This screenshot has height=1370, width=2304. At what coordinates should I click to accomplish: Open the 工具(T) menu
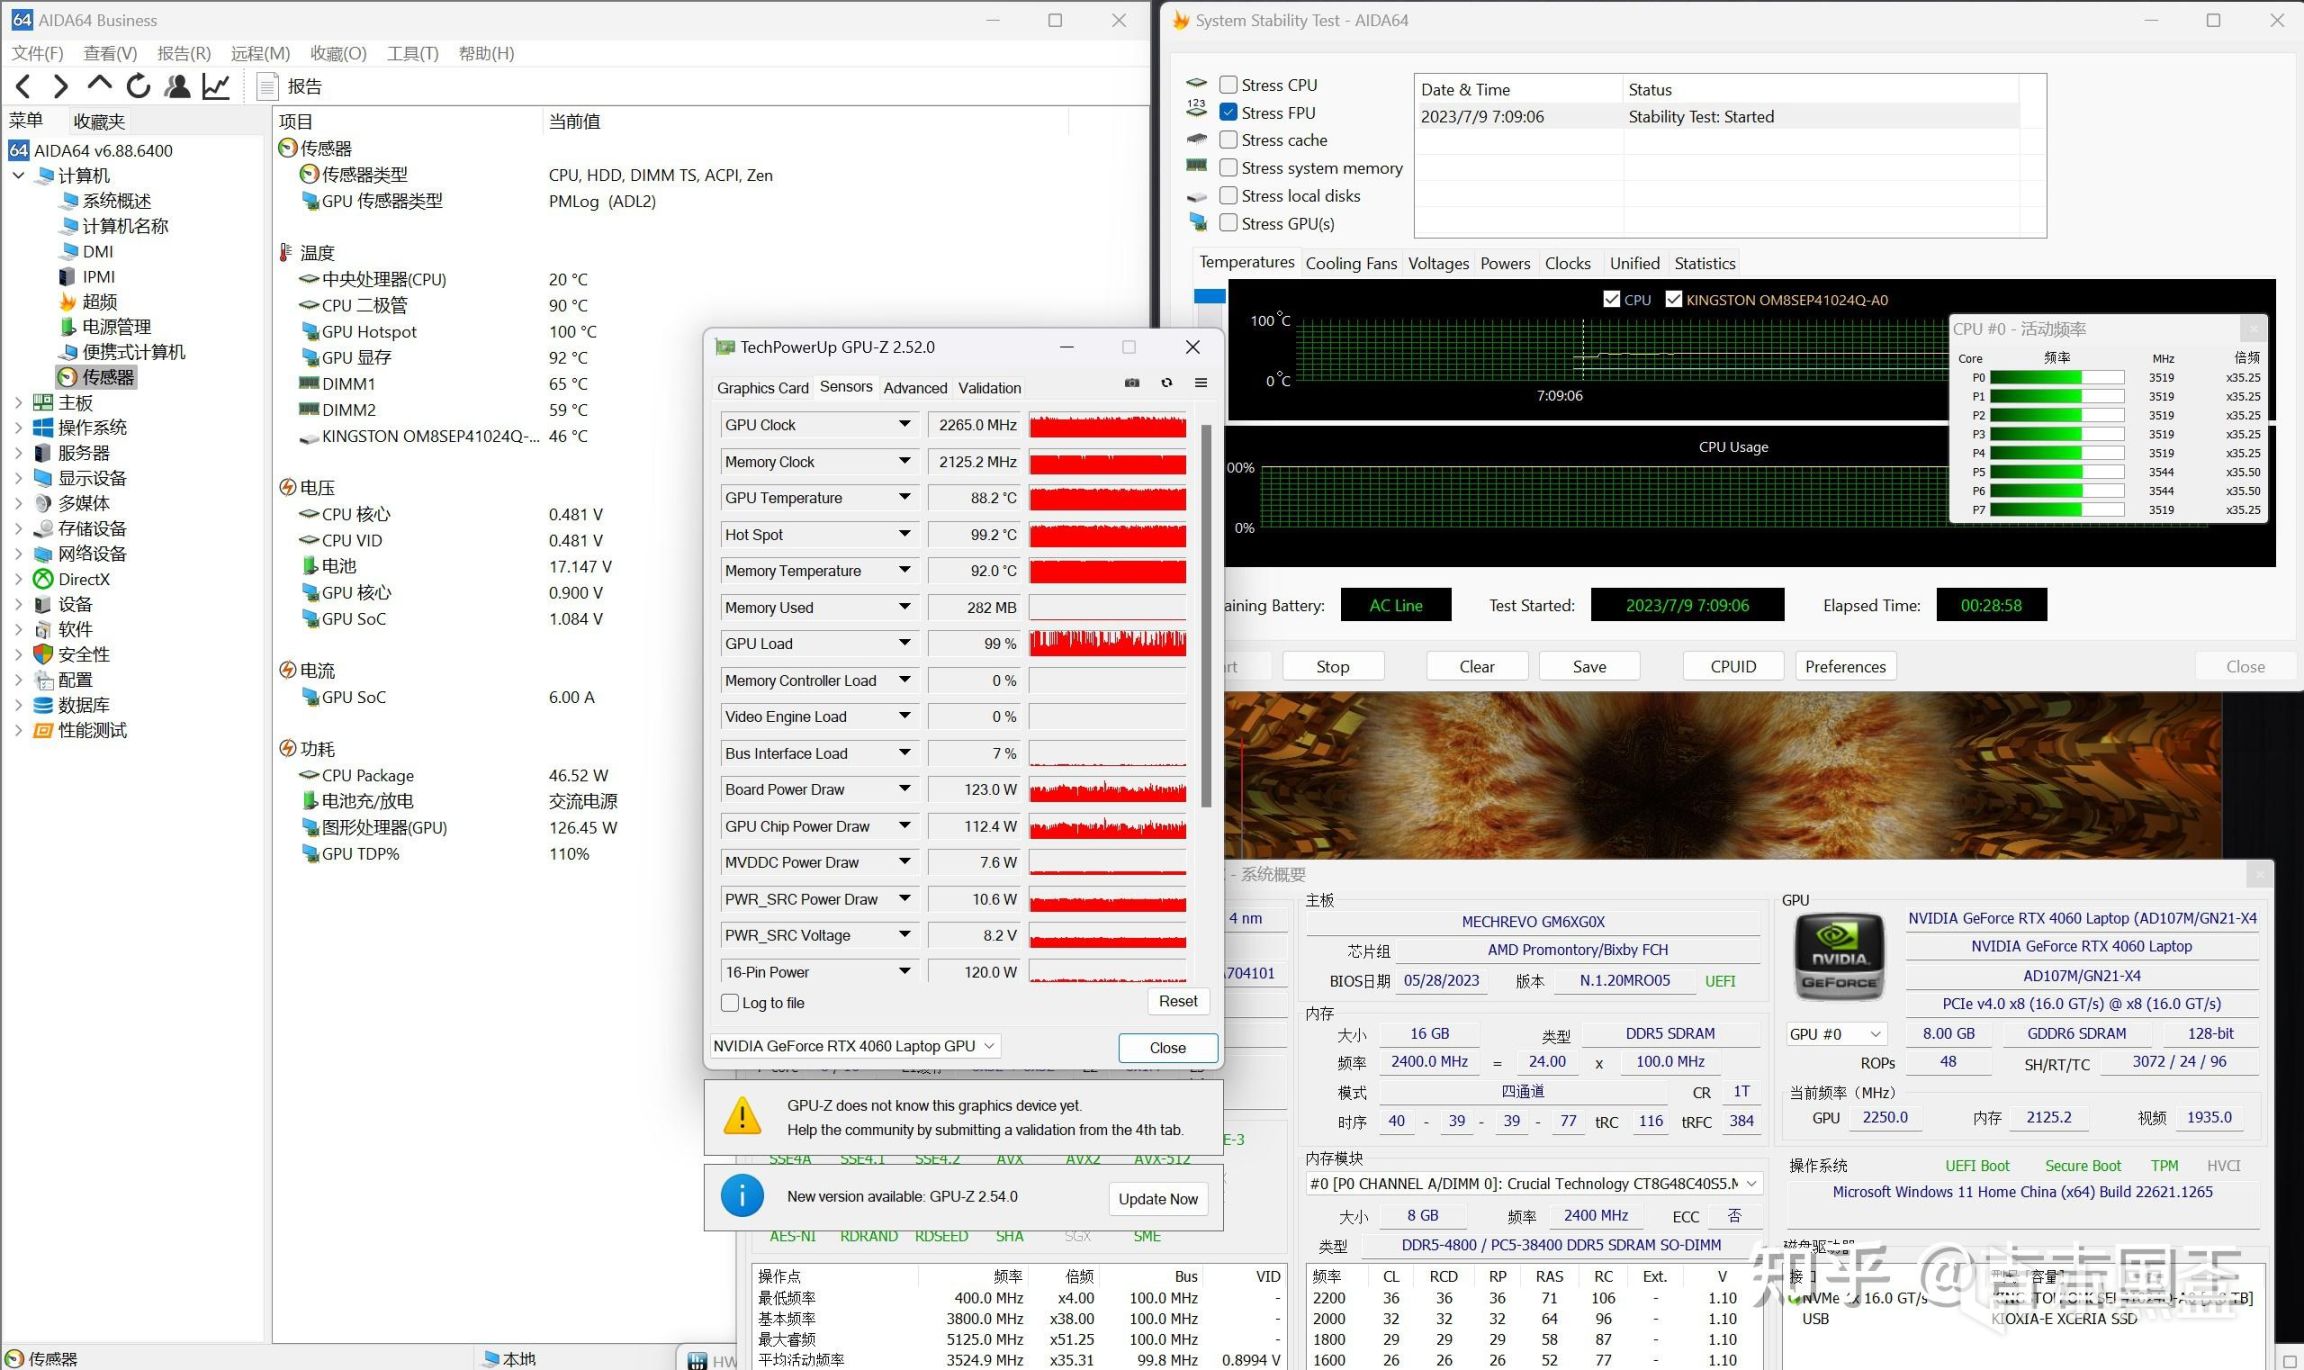point(412,53)
